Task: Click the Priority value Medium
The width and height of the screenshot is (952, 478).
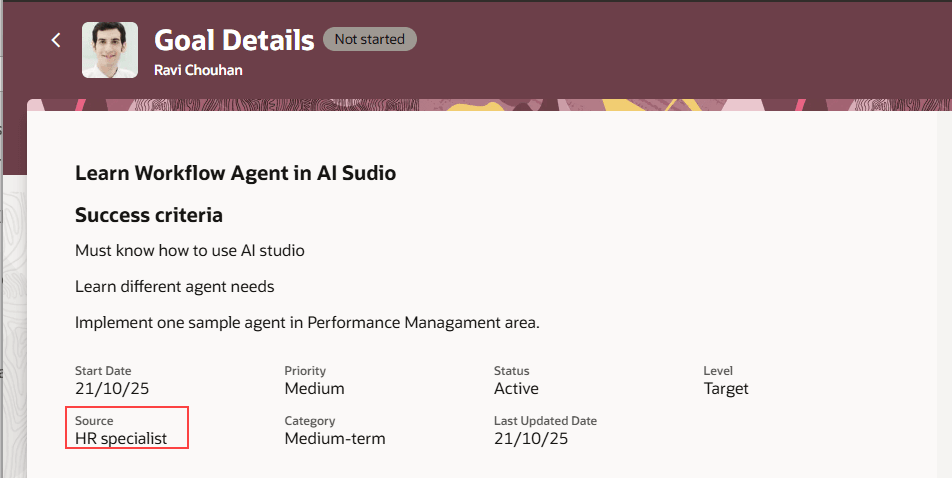Action: click(x=314, y=388)
